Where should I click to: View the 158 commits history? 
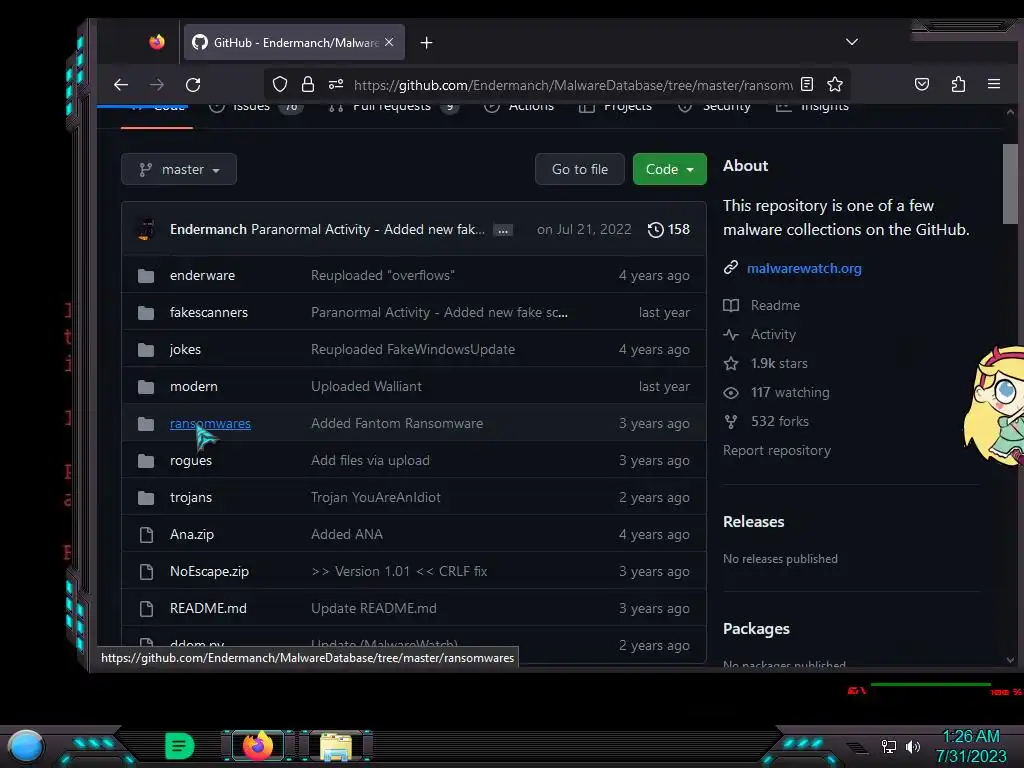[669, 229]
